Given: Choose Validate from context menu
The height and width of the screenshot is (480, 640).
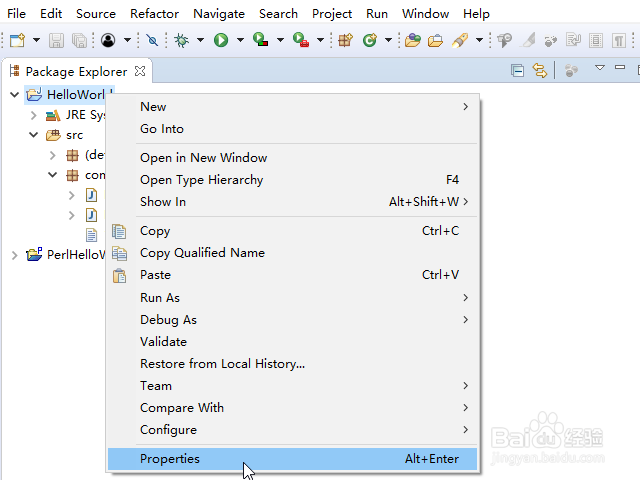Looking at the screenshot, I should tap(292, 342).
